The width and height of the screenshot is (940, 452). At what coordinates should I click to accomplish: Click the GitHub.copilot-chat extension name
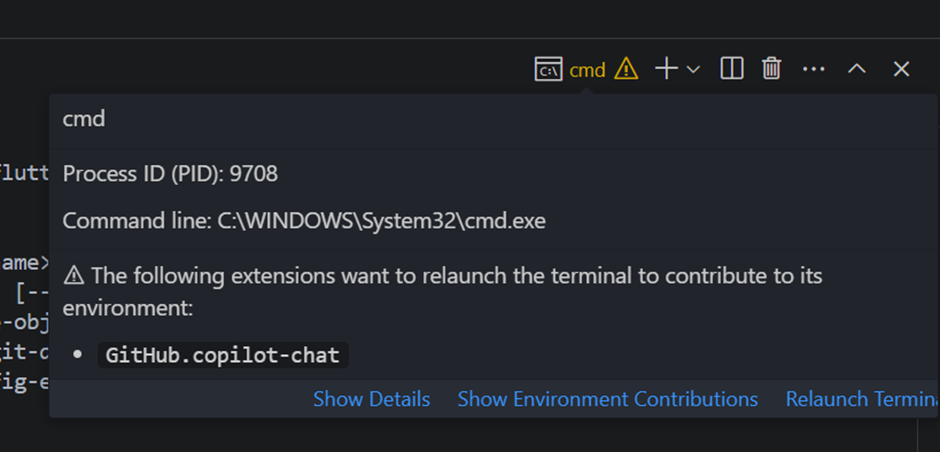click(x=222, y=355)
